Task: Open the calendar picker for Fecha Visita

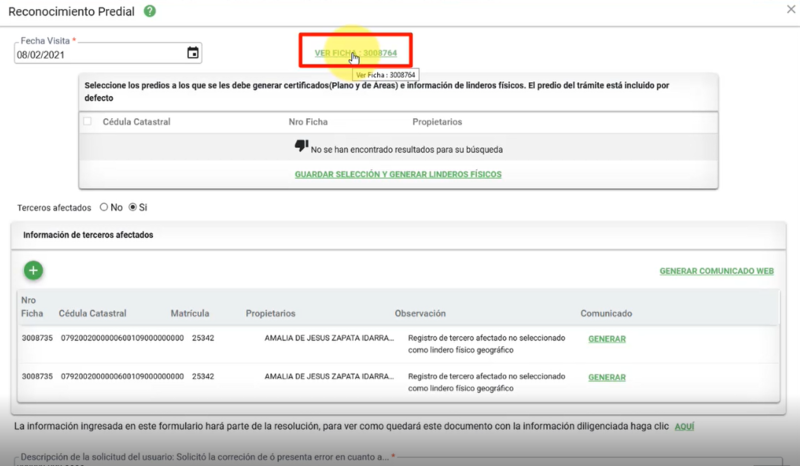Action: pyautogui.click(x=192, y=53)
